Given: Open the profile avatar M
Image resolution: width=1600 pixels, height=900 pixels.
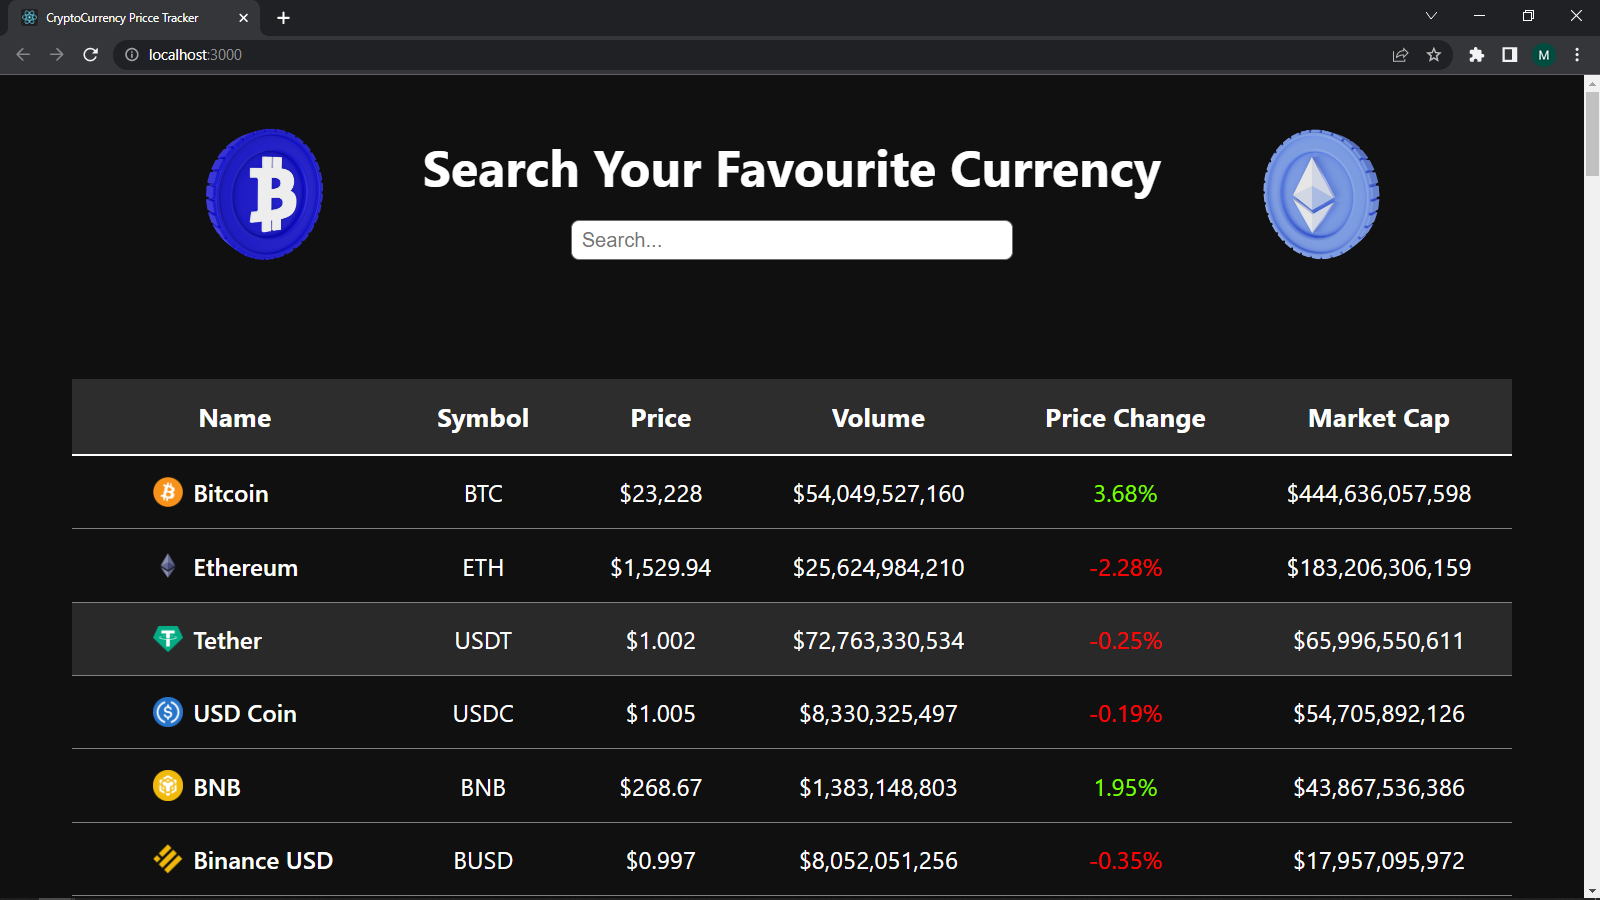Looking at the screenshot, I should [1544, 55].
